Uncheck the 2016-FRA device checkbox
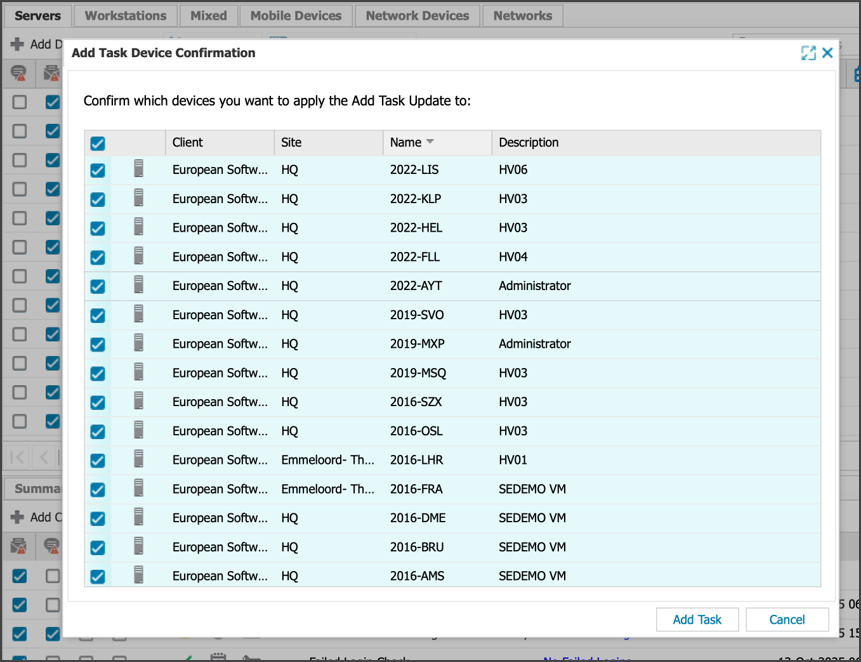This screenshot has width=861, height=662. (x=98, y=489)
